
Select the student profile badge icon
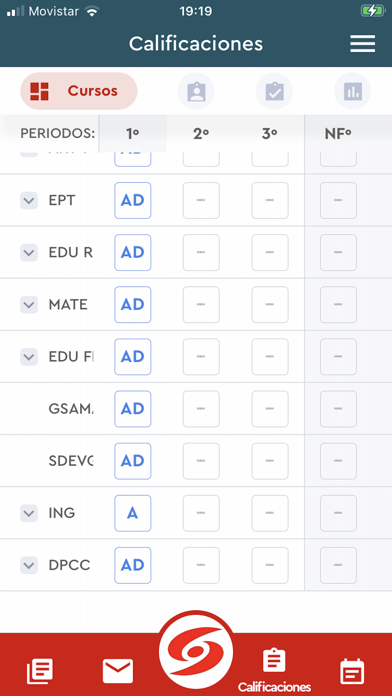point(196,91)
